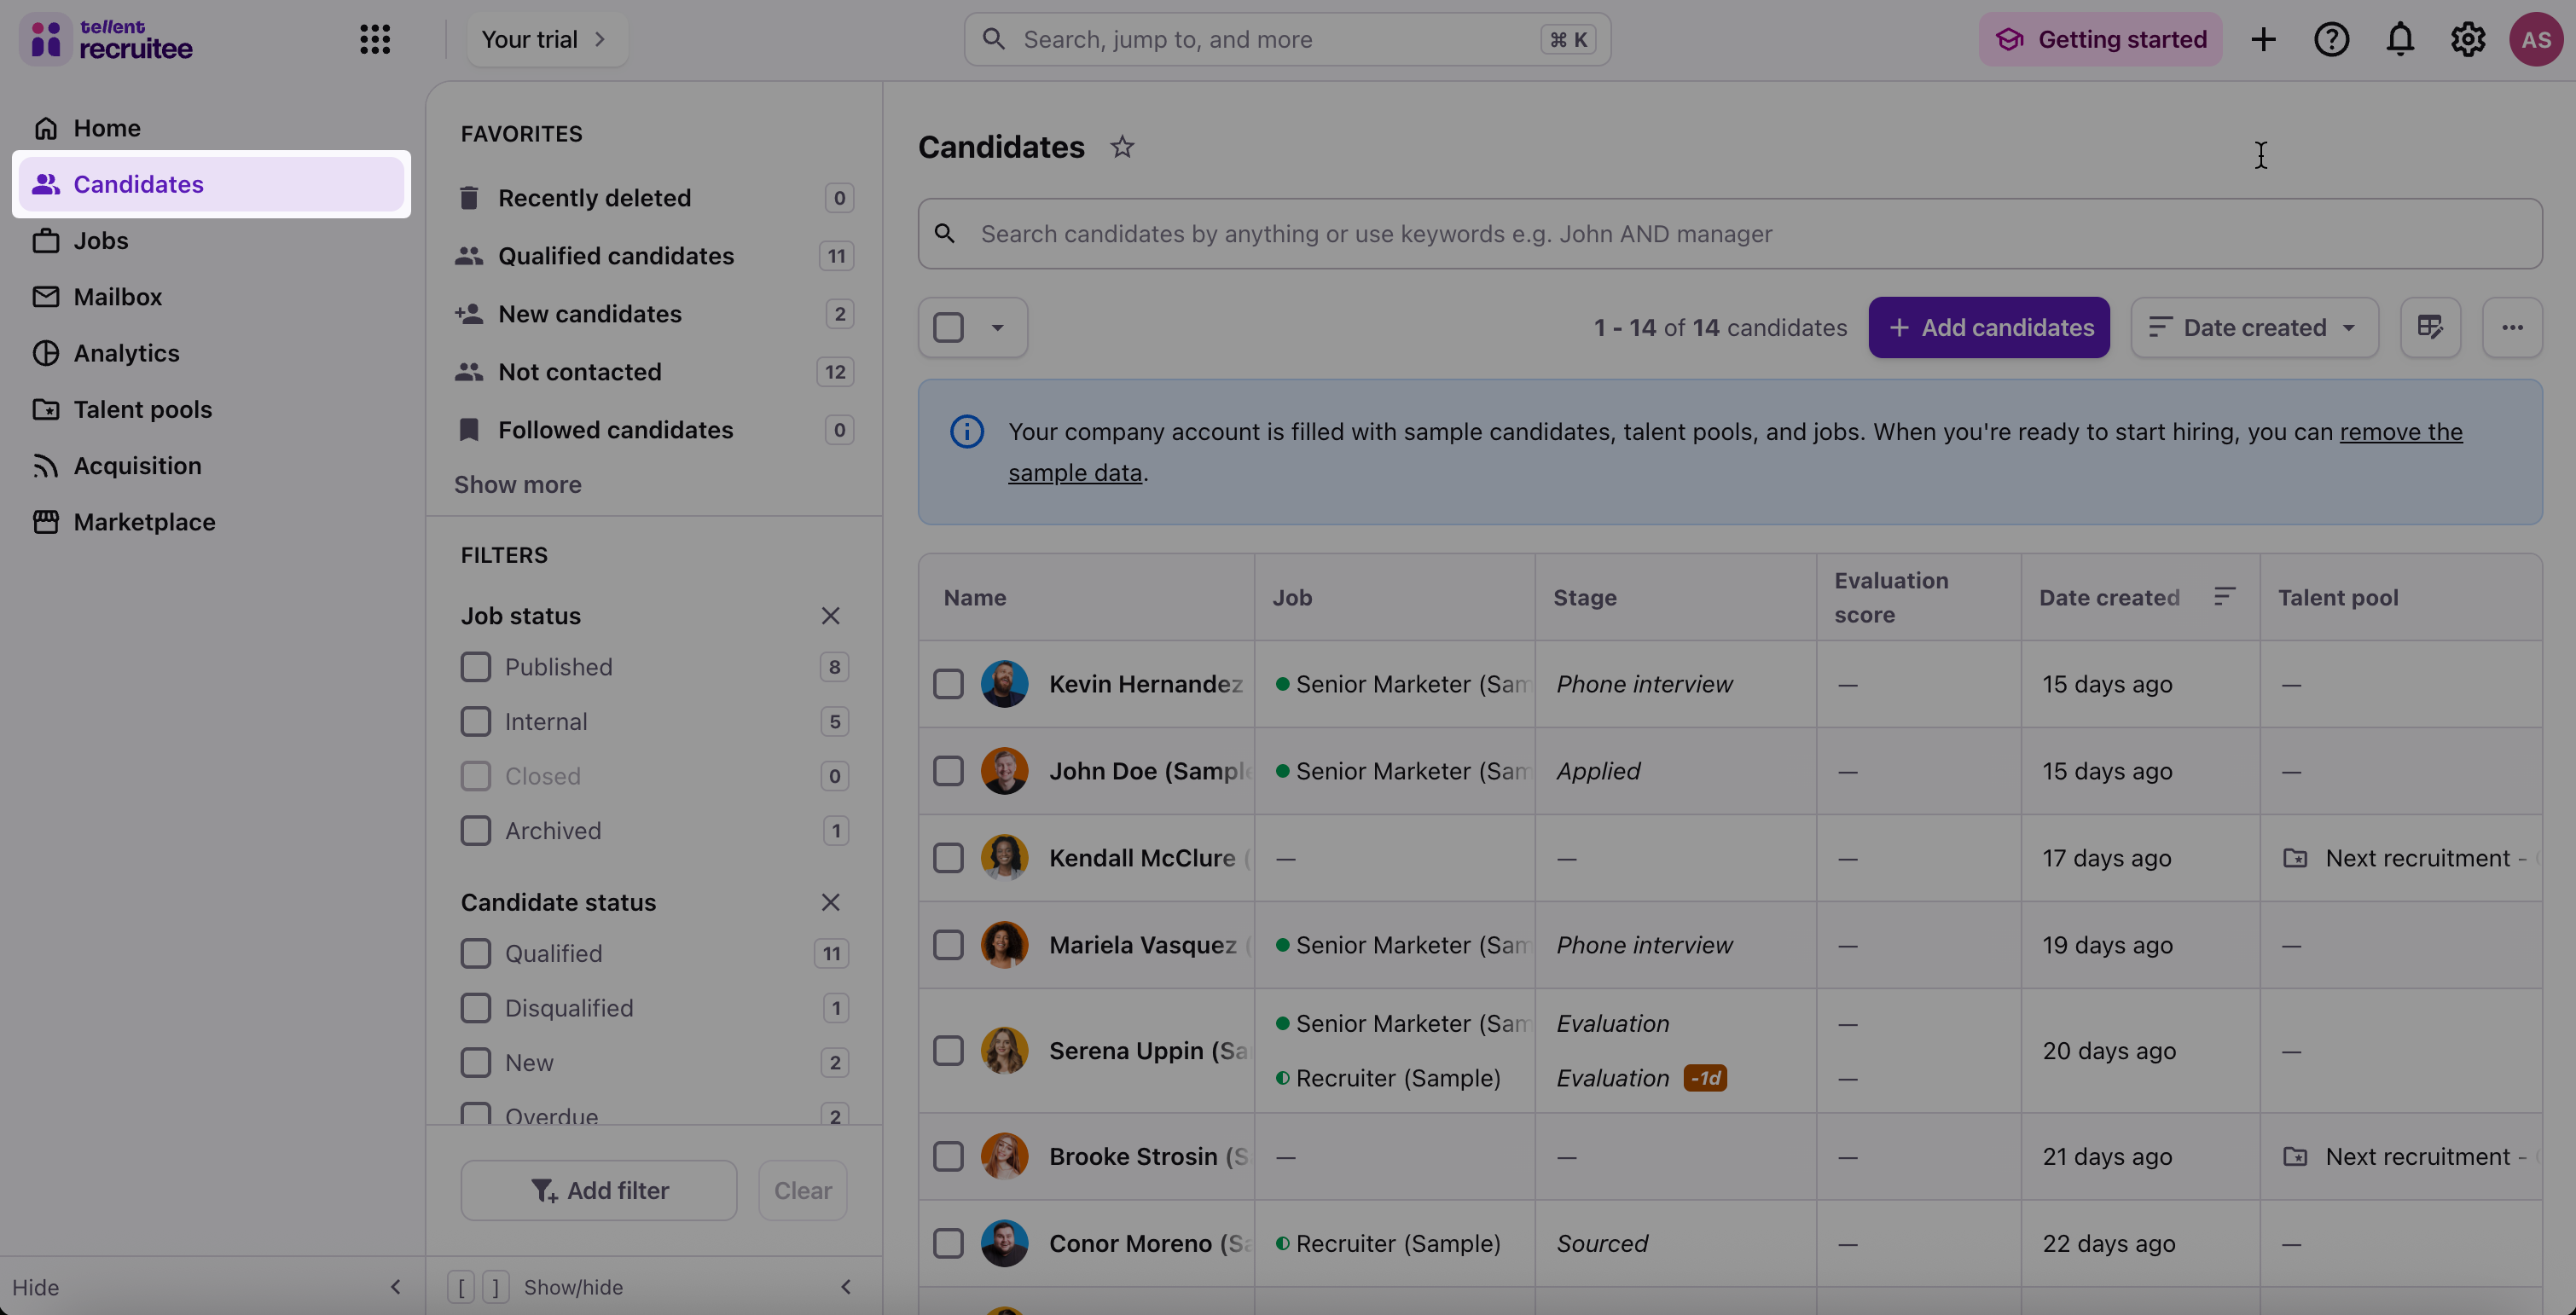
Task: Open the settings gear icon
Action: pyautogui.click(x=2468, y=39)
